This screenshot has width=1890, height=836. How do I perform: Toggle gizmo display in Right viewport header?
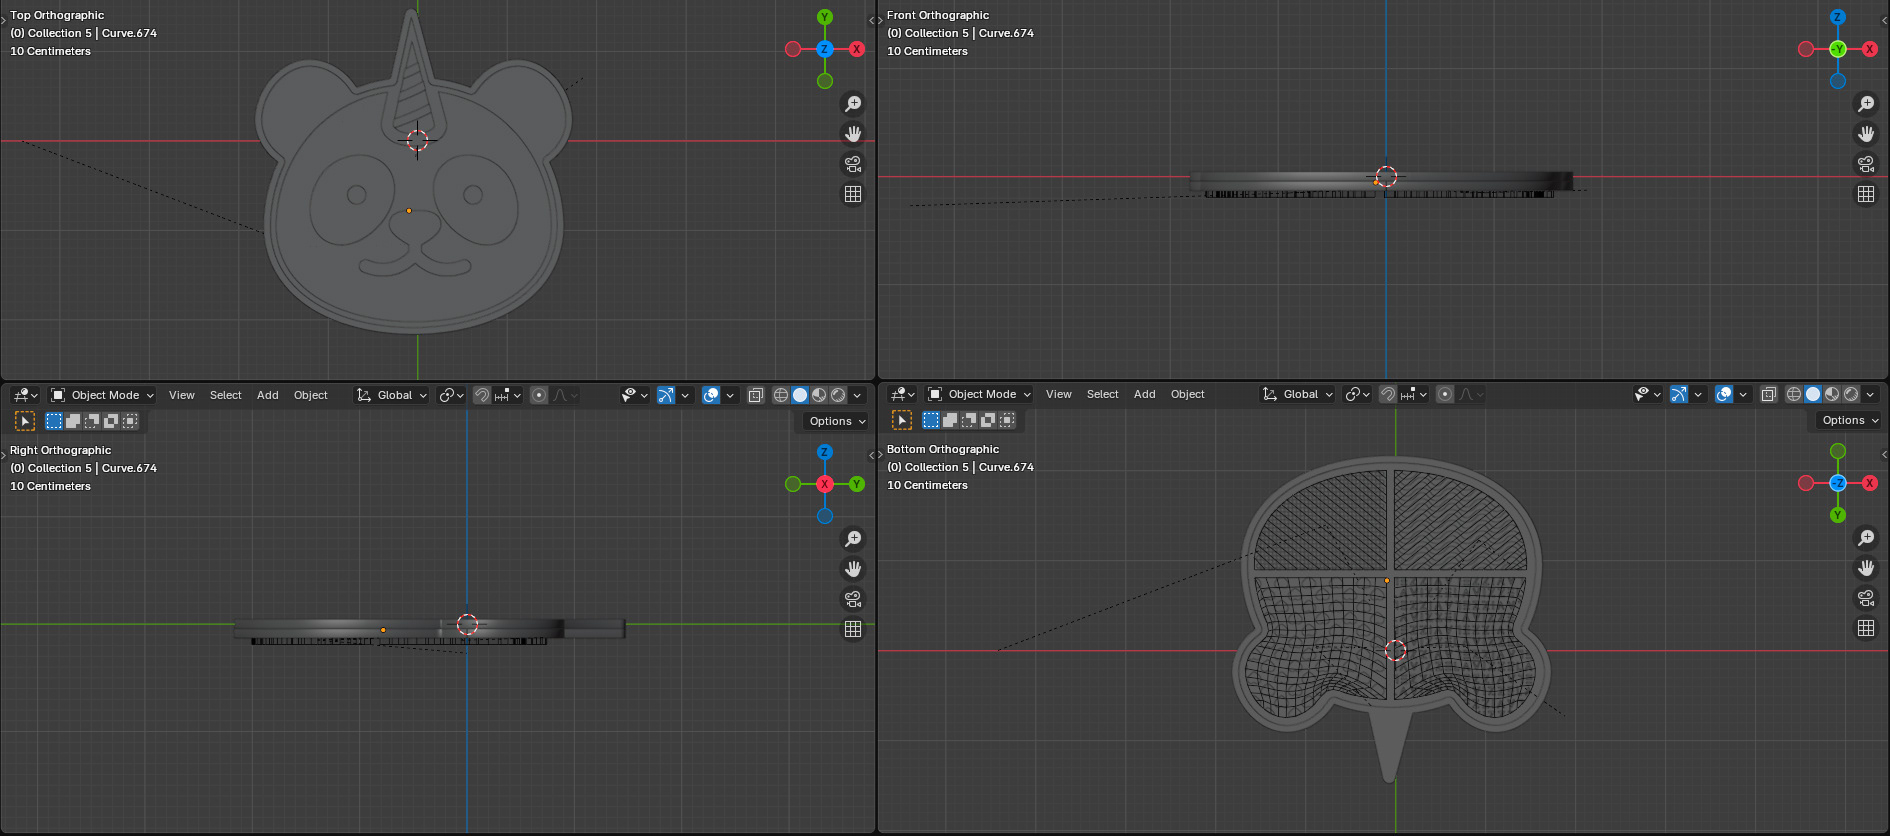pos(666,395)
